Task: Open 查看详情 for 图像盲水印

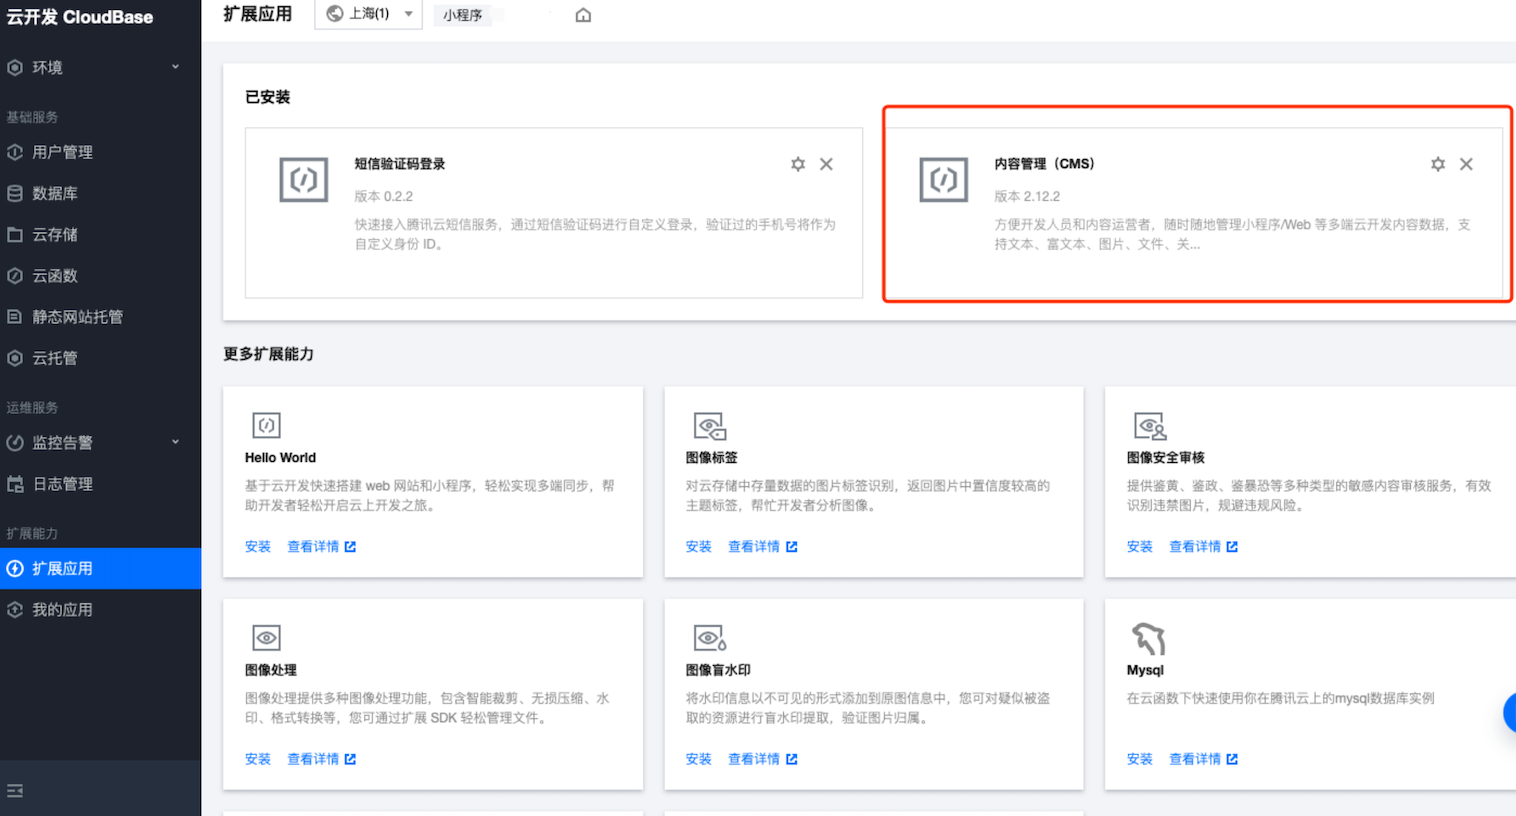Action: (x=763, y=760)
